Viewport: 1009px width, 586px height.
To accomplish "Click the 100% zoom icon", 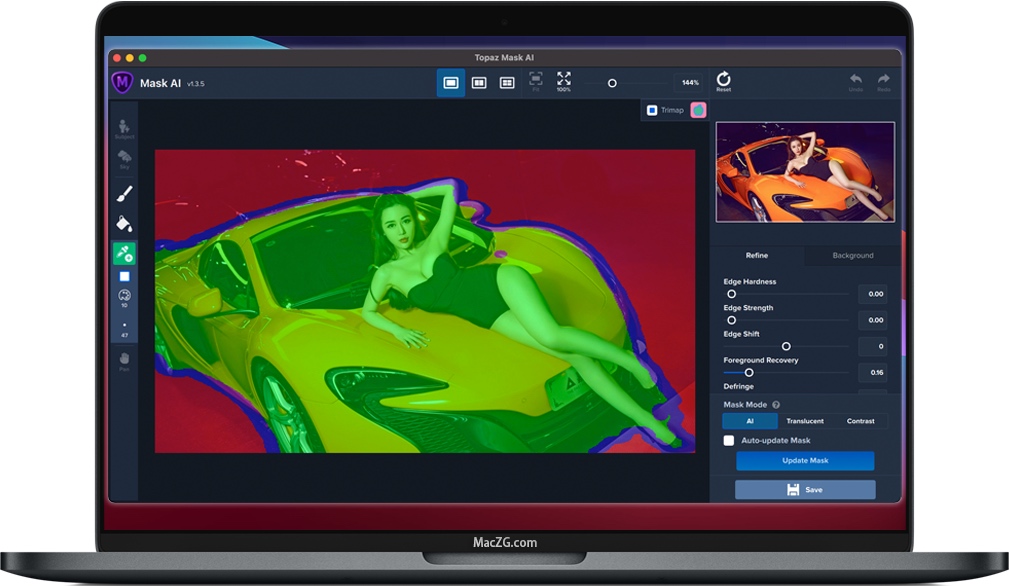I will pyautogui.click(x=563, y=83).
